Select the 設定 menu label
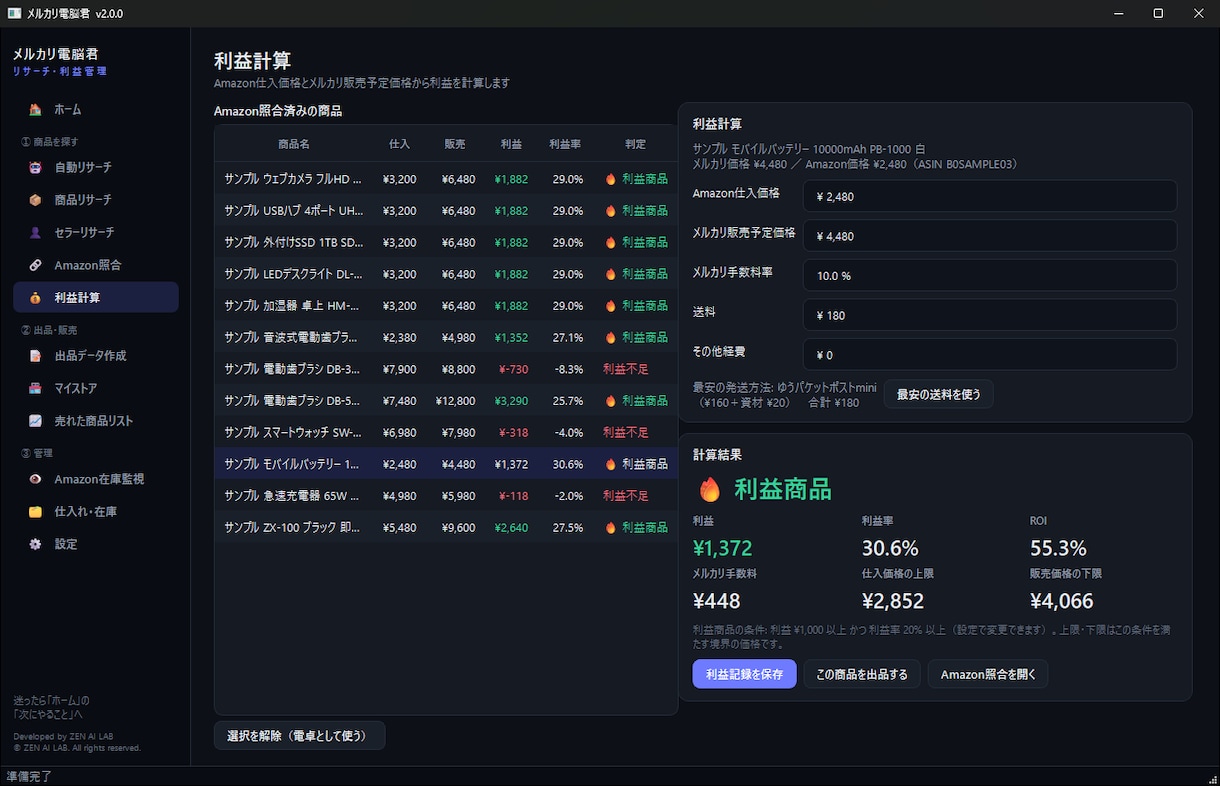This screenshot has height=786, width=1220. [x=66, y=544]
